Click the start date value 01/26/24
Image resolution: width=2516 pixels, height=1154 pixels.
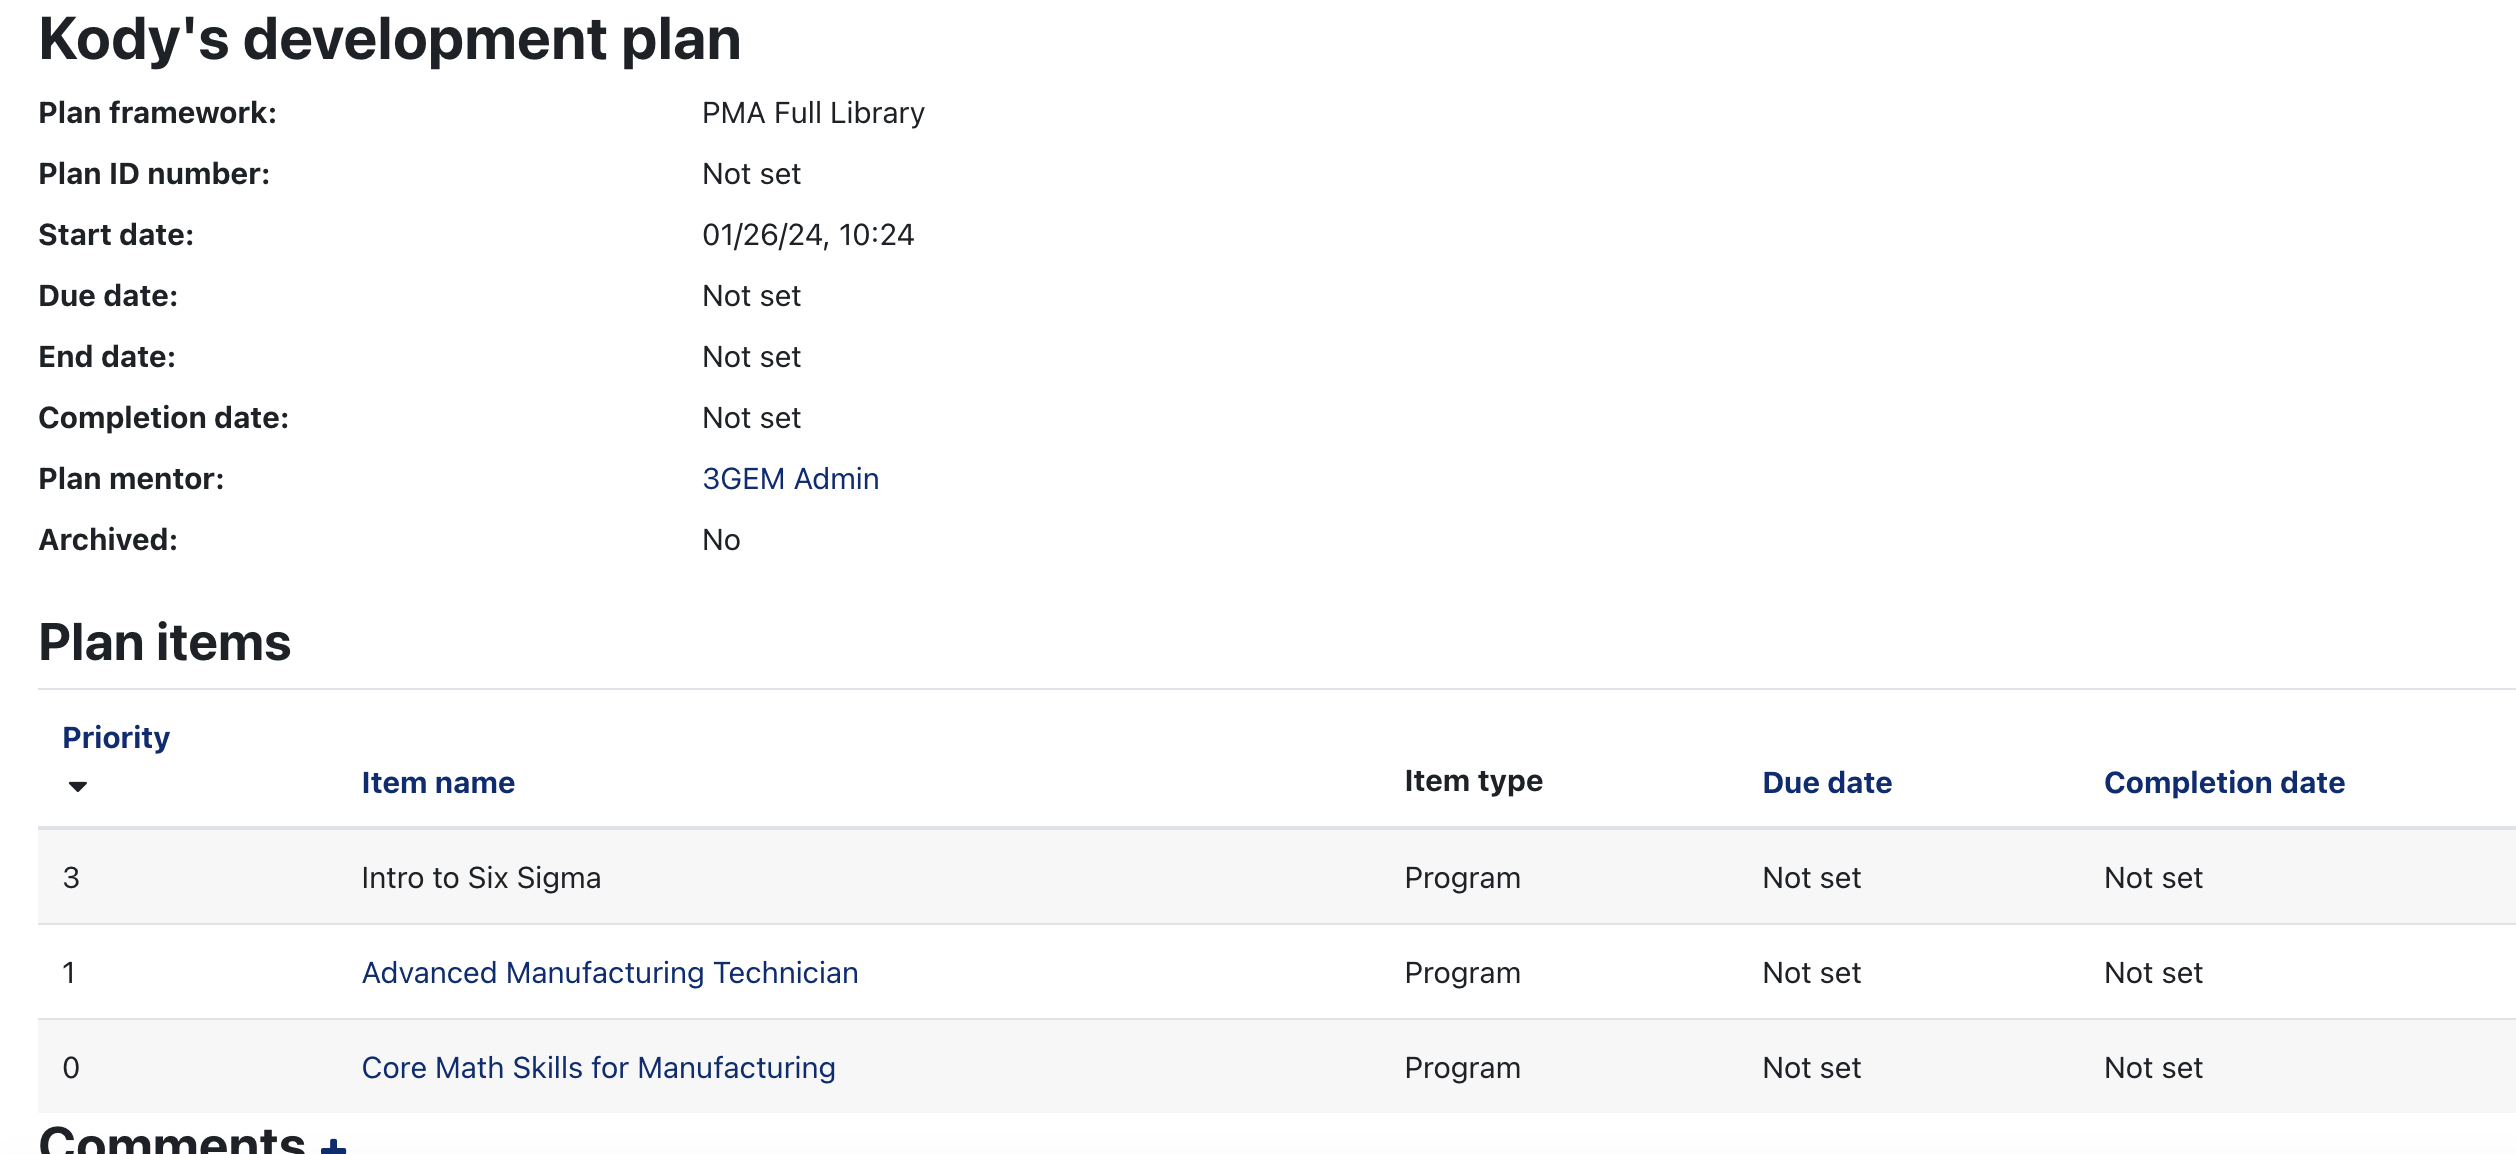[x=807, y=235]
